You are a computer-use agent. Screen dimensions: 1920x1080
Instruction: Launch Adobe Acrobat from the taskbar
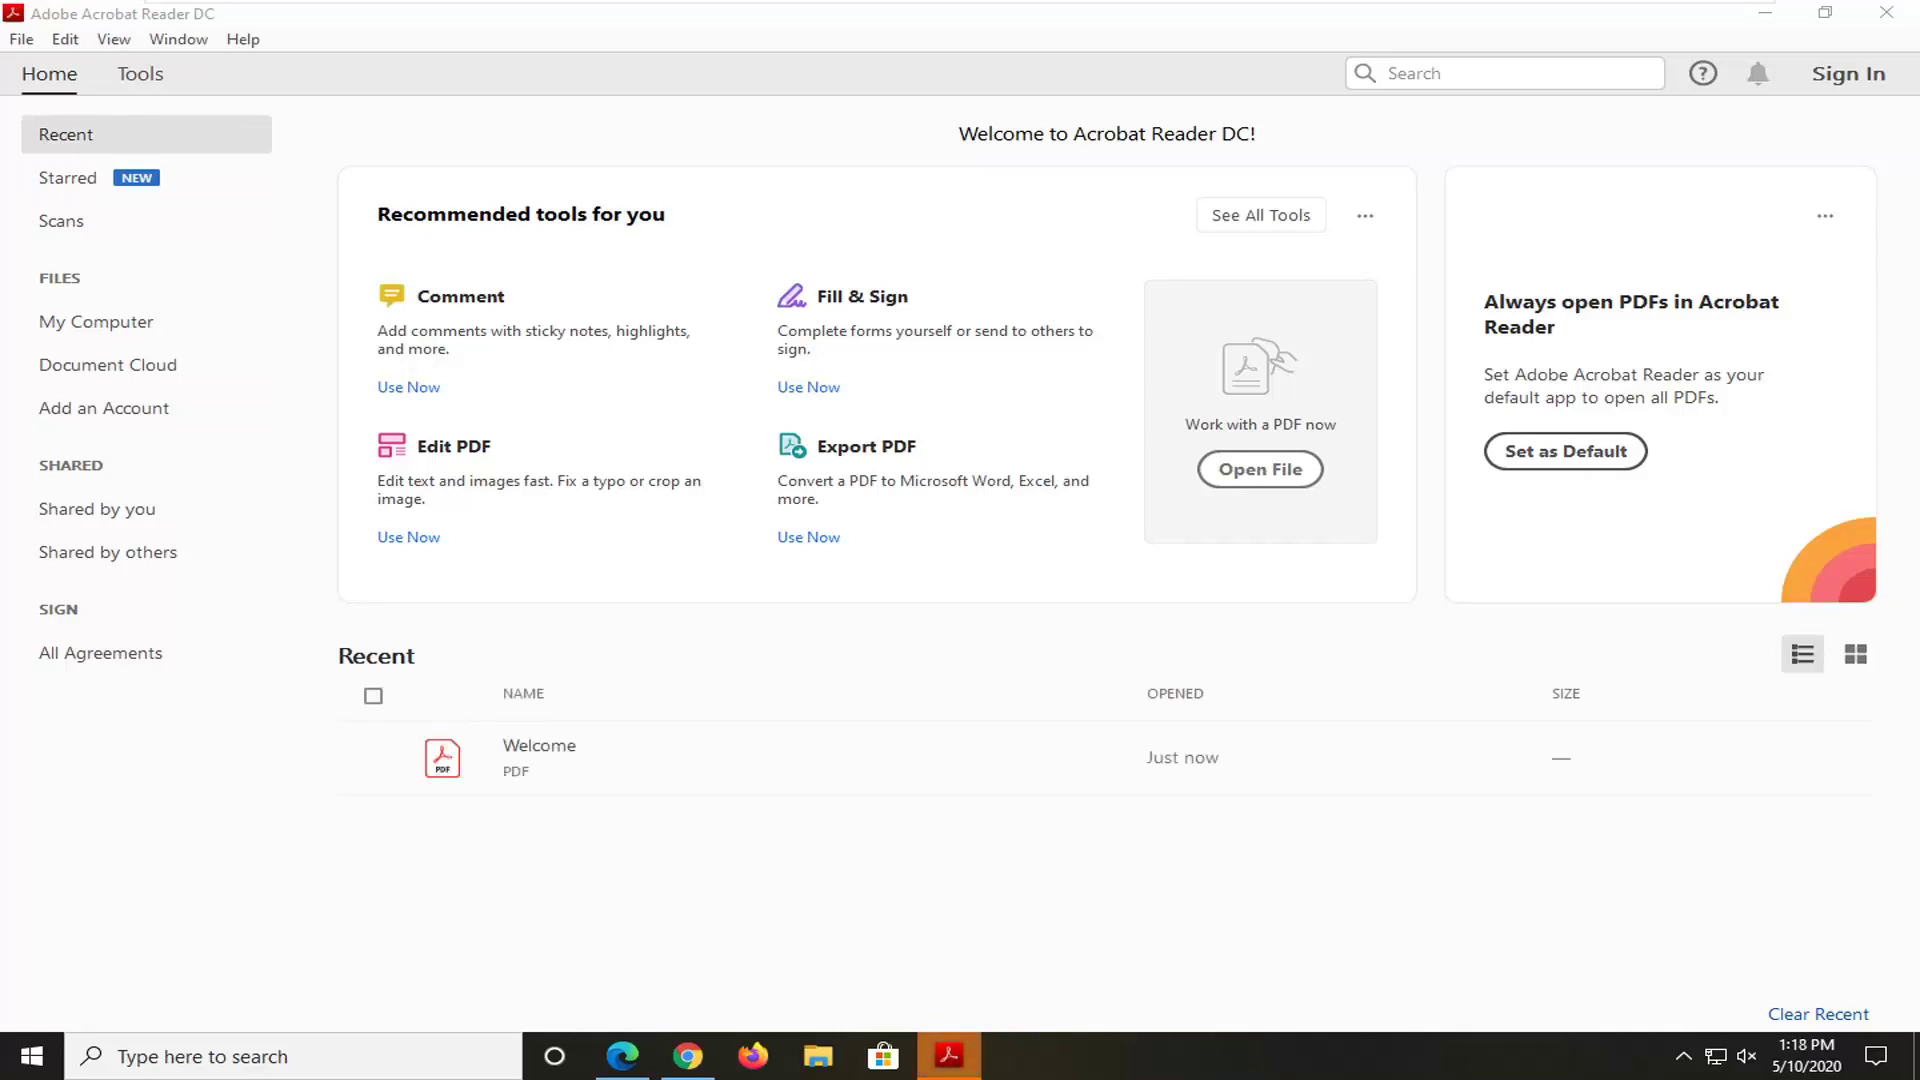pos(948,1055)
